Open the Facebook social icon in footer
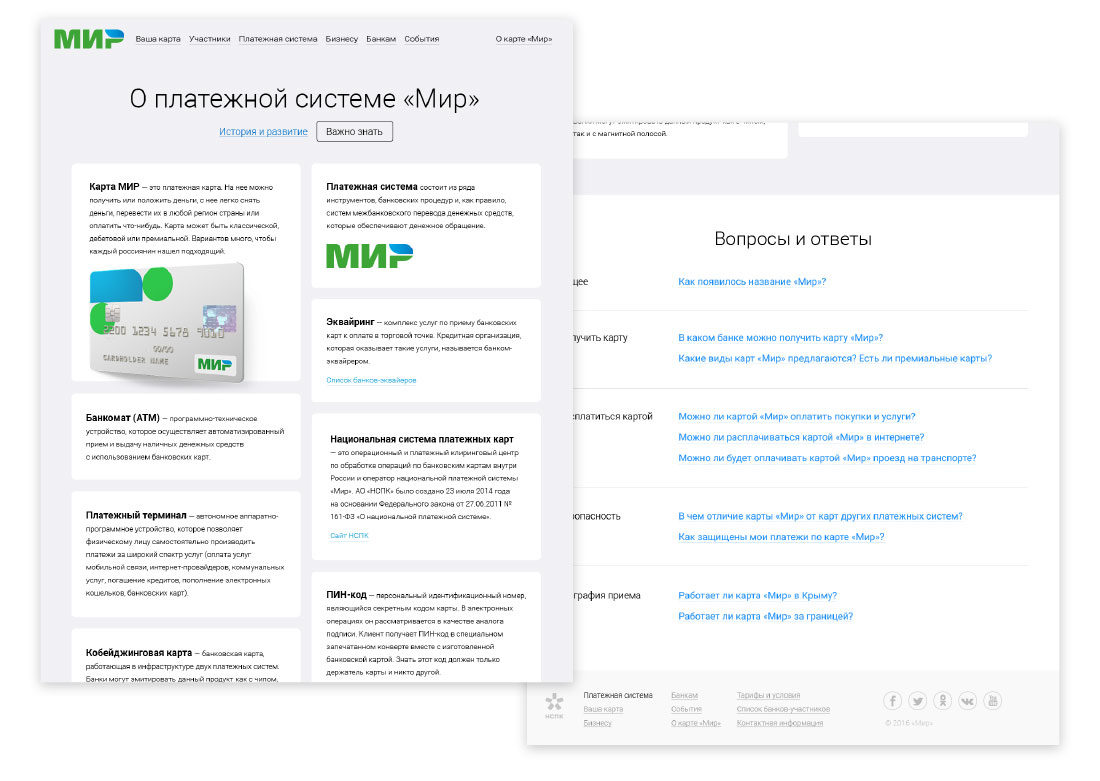 [x=892, y=701]
